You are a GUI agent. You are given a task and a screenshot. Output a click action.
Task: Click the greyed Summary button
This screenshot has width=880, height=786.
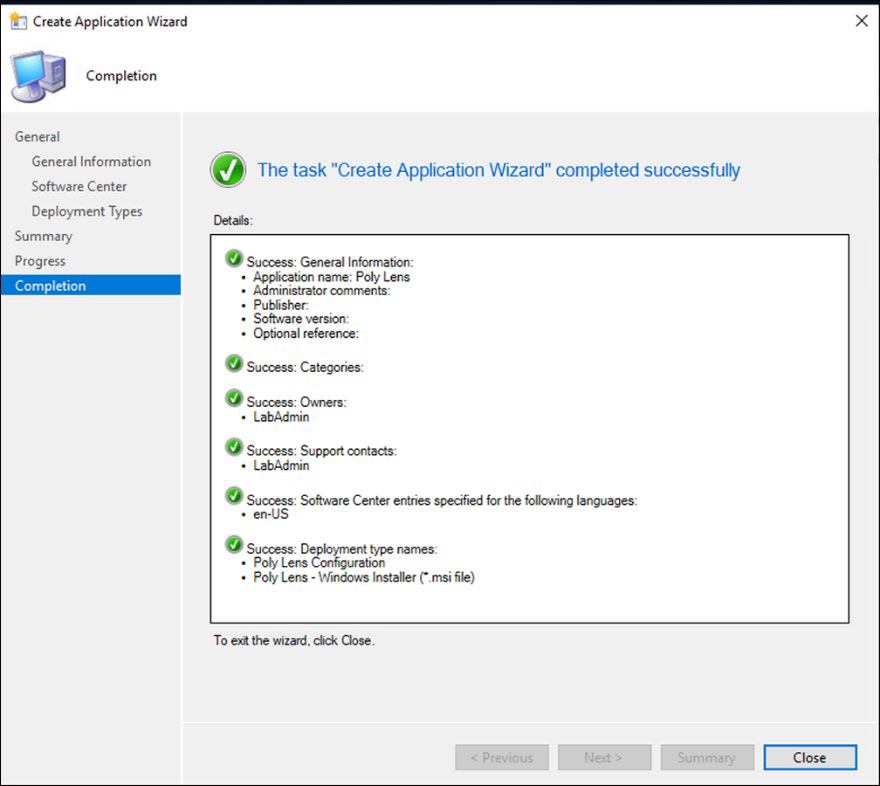click(x=707, y=757)
